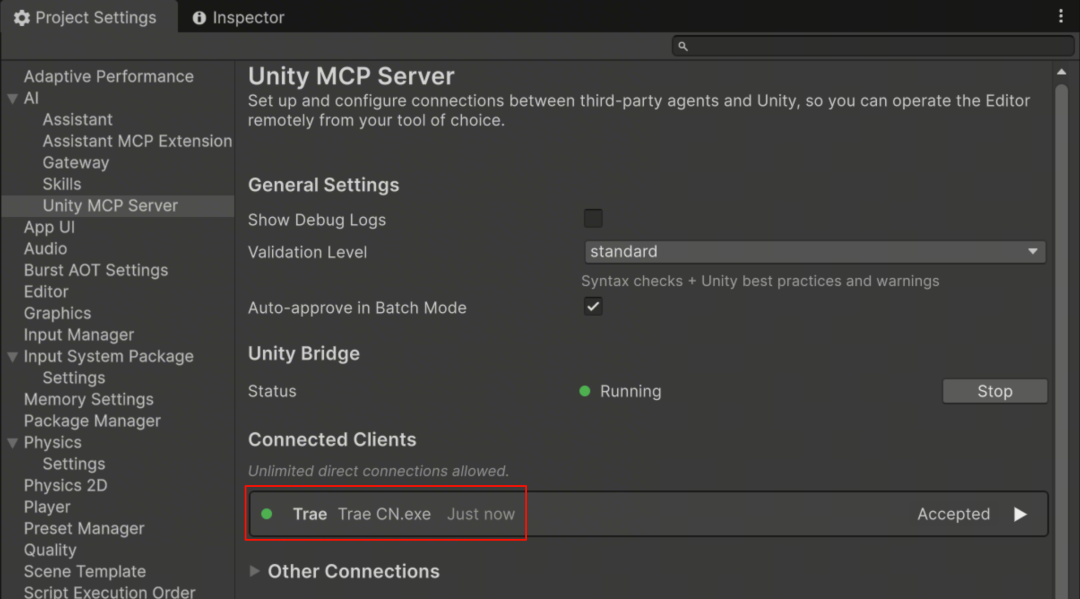The image size is (1080, 599).
Task: Click the Auto-approve in Batch Mode label
Action: coord(357,308)
